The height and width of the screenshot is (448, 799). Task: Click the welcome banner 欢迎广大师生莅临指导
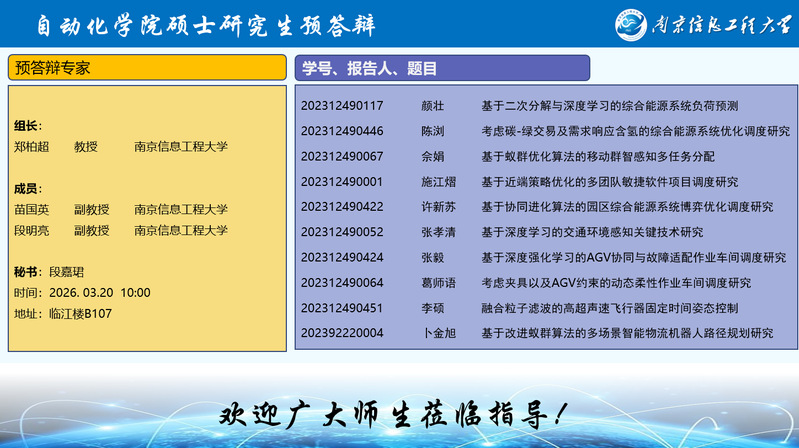(398, 413)
